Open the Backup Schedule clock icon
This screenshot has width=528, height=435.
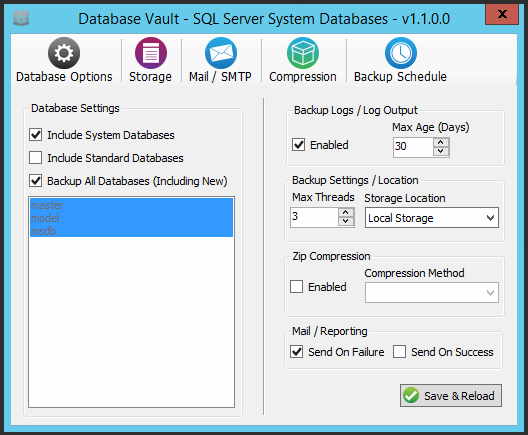click(x=400, y=53)
